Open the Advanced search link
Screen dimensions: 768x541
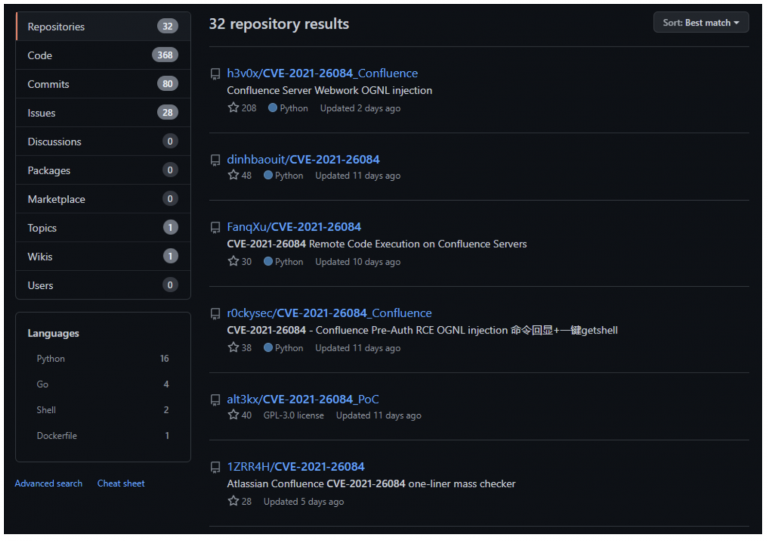[x=49, y=484]
